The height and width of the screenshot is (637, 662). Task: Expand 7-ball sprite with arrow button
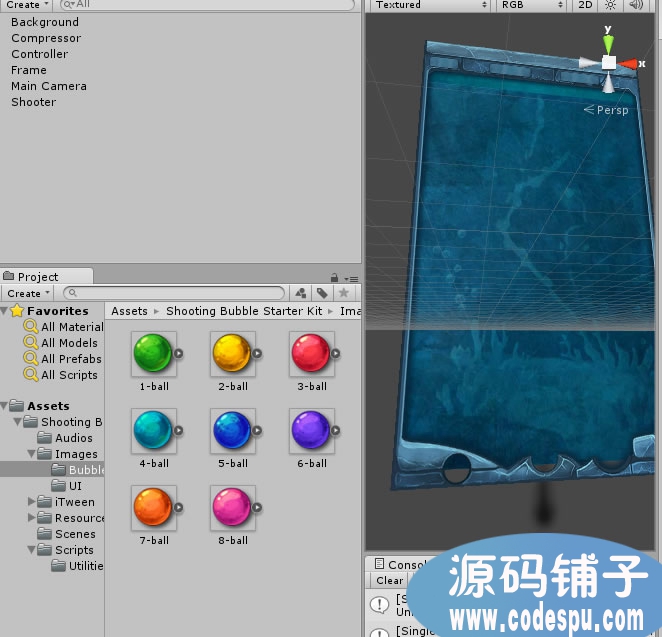click(x=179, y=507)
